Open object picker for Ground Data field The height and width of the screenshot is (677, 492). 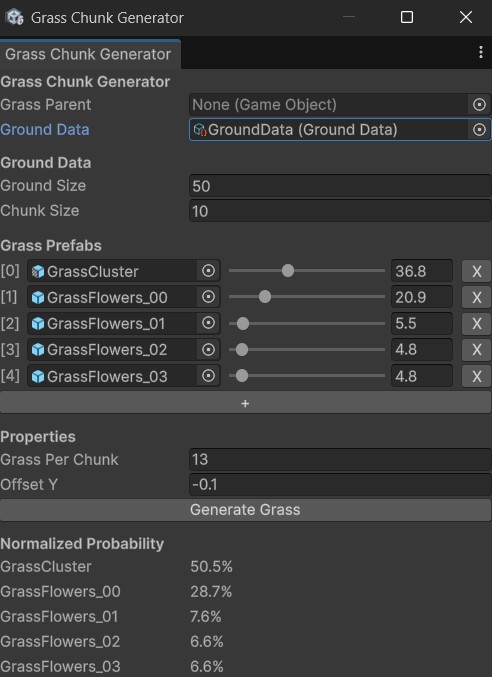[479, 130]
